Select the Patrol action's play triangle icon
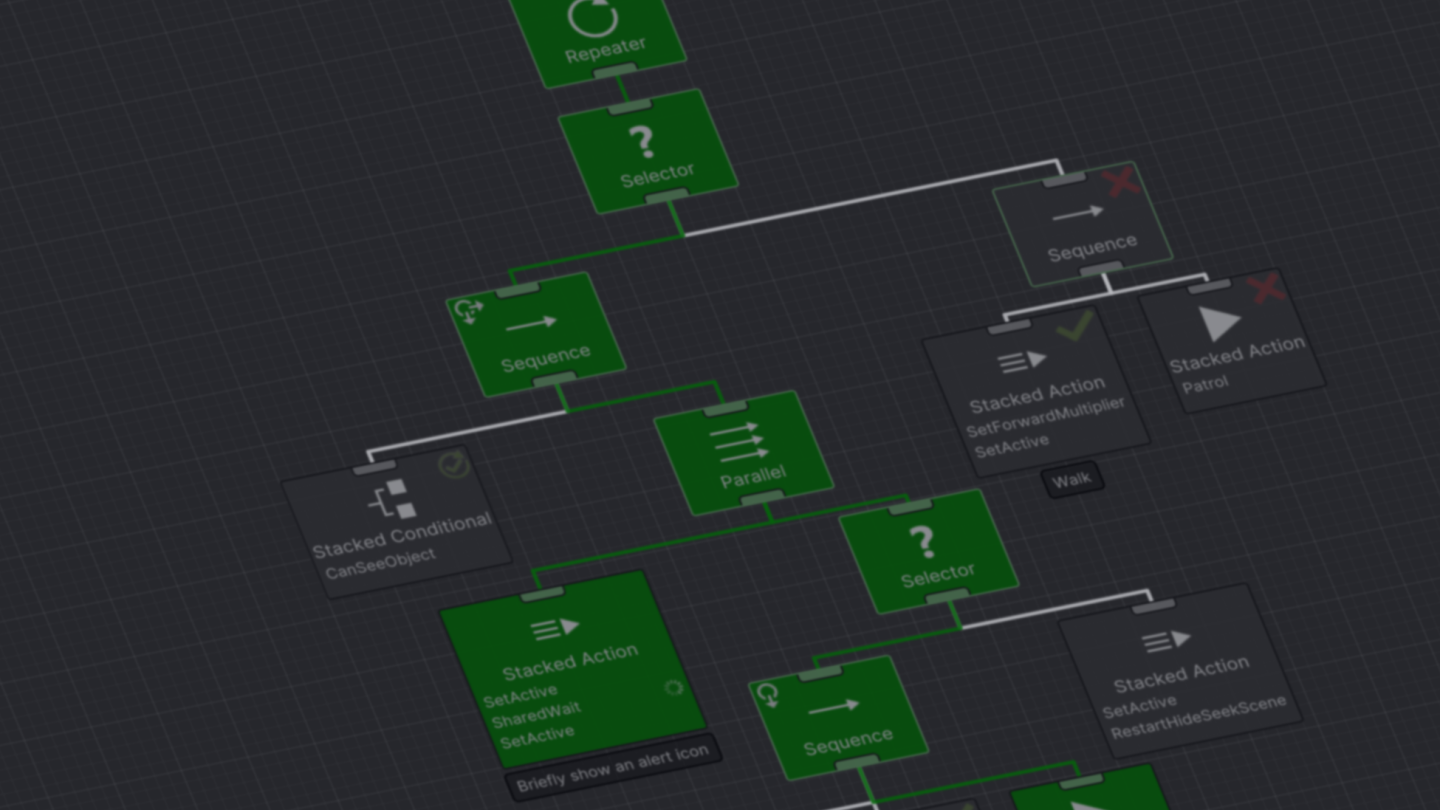The image size is (1440, 810). click(1218, 324)
